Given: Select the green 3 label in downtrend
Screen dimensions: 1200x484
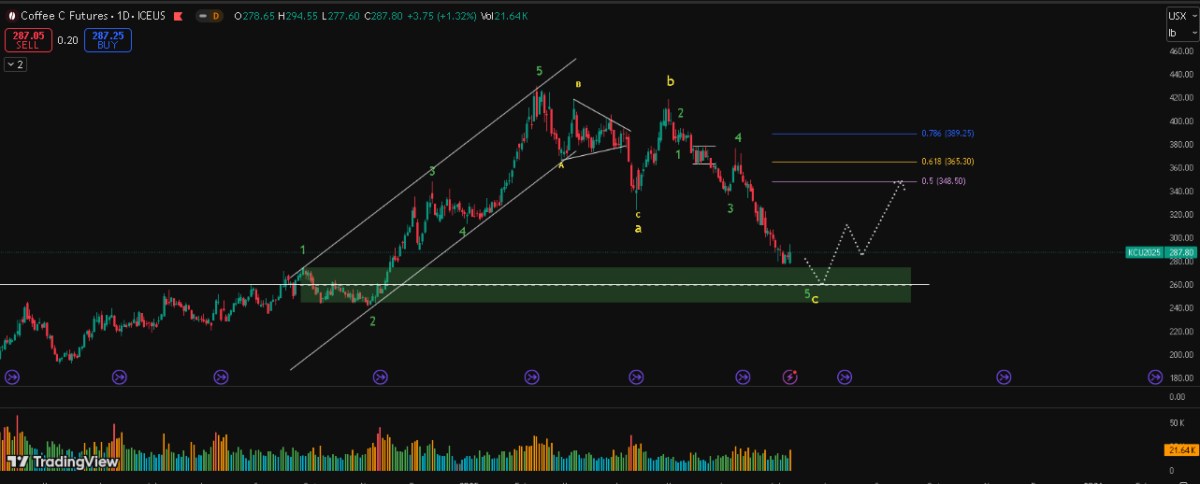Looking at the screenshot, I should pyautogui.click(x=730, y=208).
